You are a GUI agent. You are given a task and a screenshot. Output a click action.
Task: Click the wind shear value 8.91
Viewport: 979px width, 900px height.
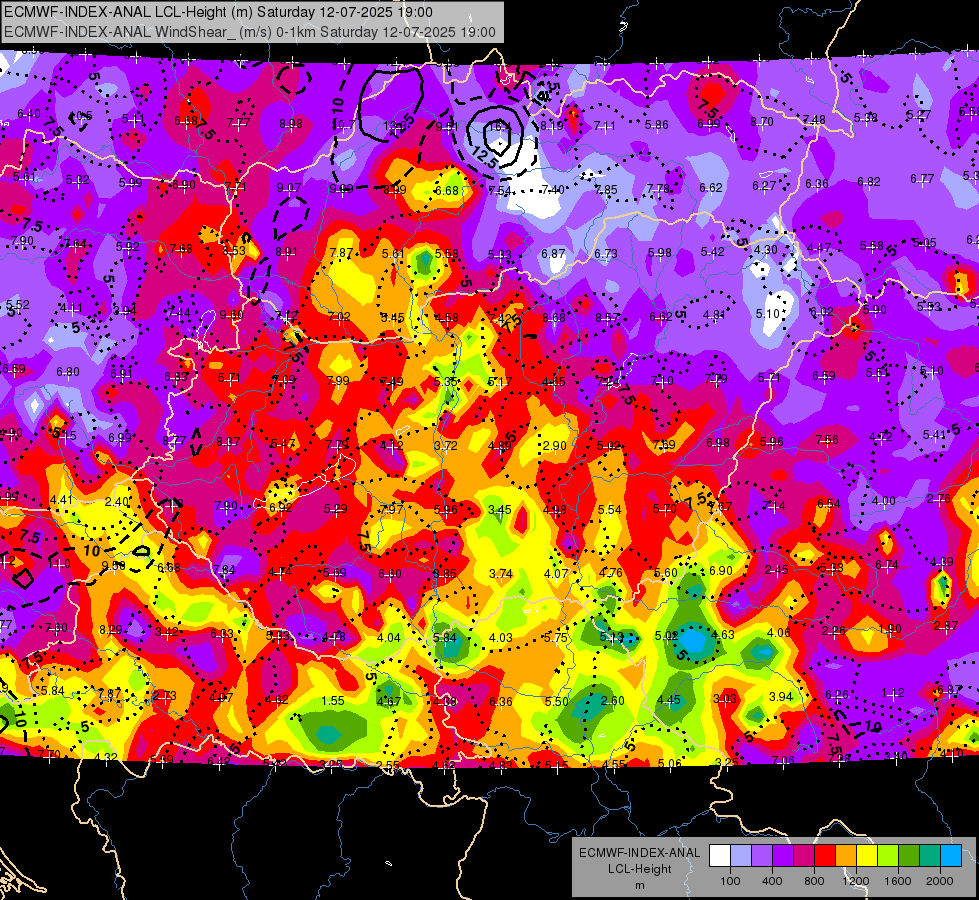(x=287, y=252)
